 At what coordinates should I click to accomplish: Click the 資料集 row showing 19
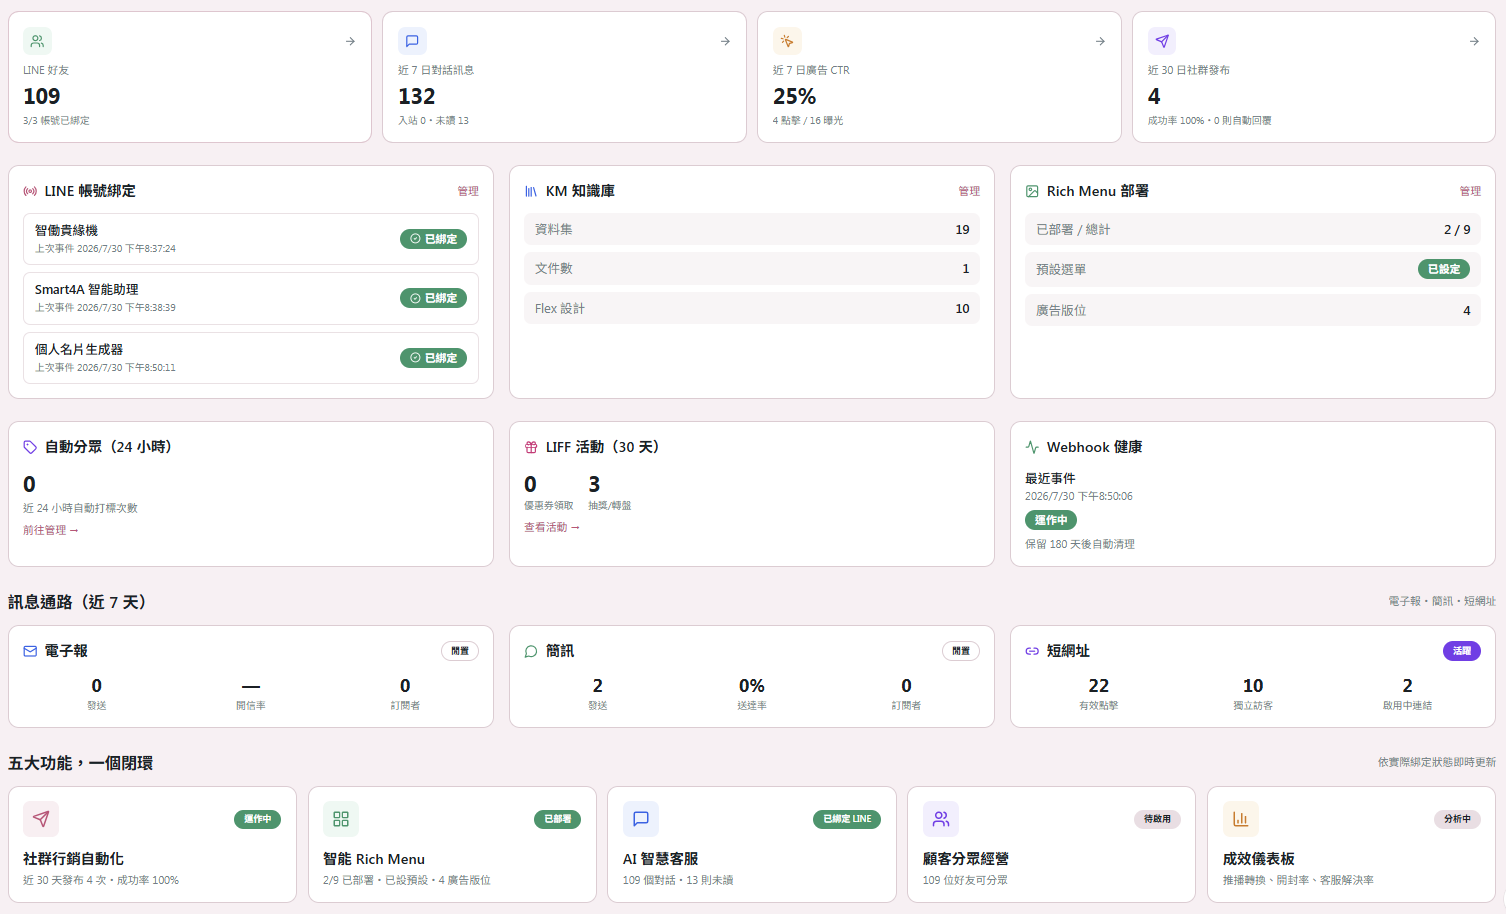click(x=752, y=229)
